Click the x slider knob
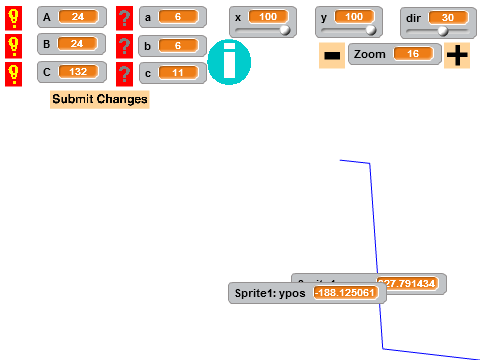The image size is (480, 360). 285,30
